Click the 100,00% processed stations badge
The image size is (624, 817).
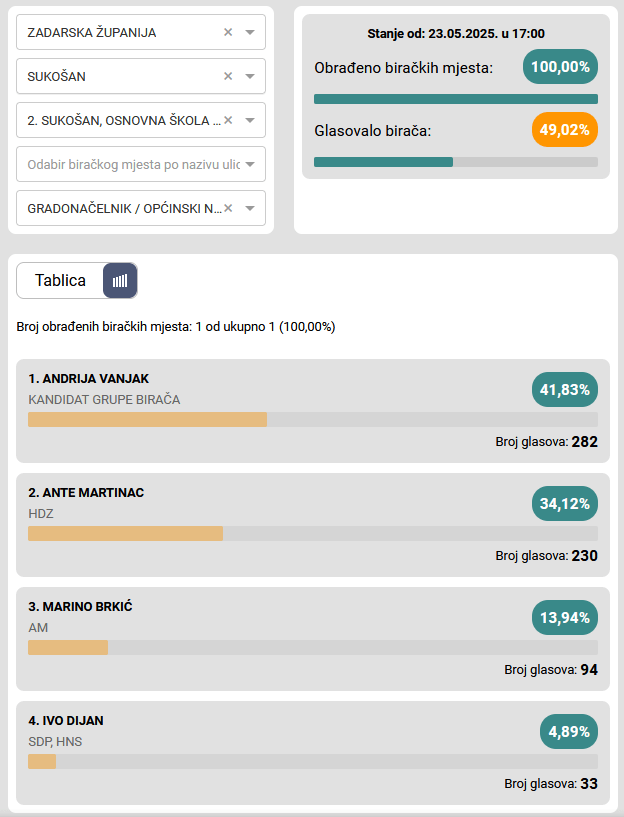coord(560,68)
